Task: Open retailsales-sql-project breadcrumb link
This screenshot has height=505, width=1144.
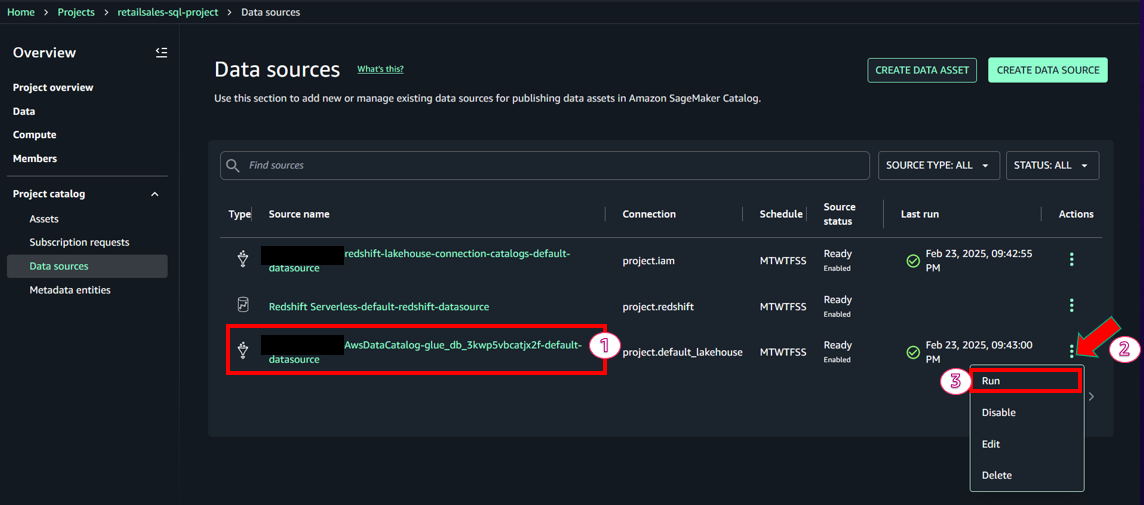Action: pos(168,12)
